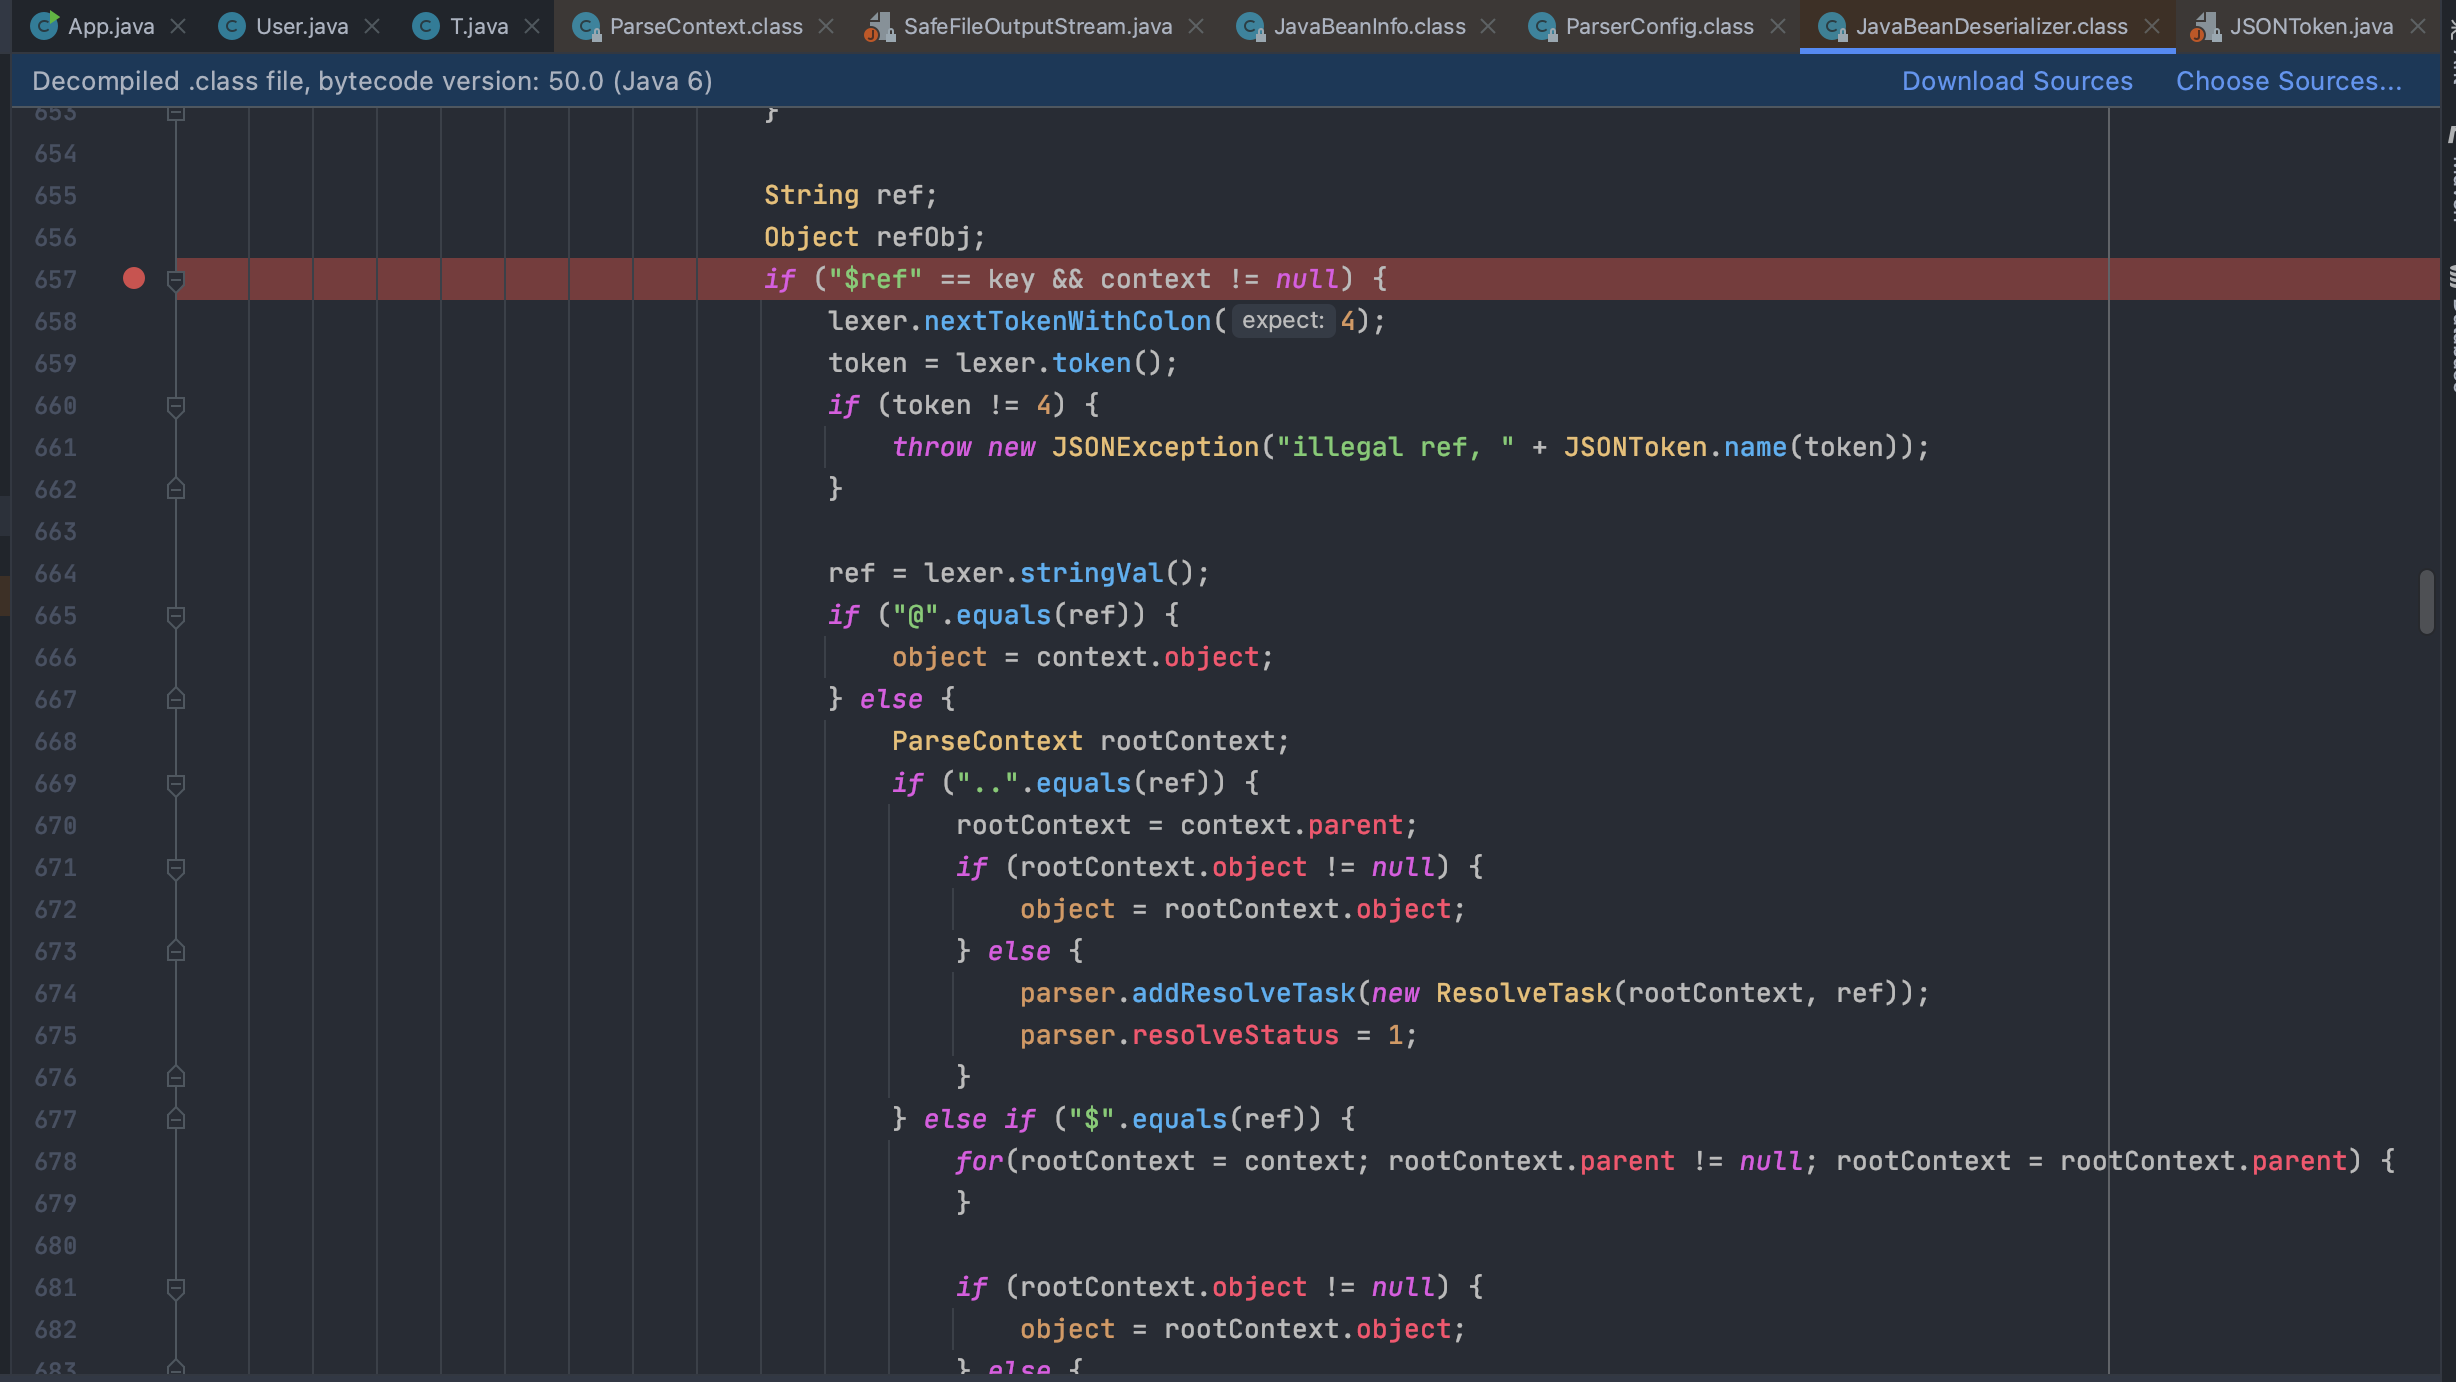2456x1382 pixels.
Task: Click the App.java file icon
Action: point(43,26)
